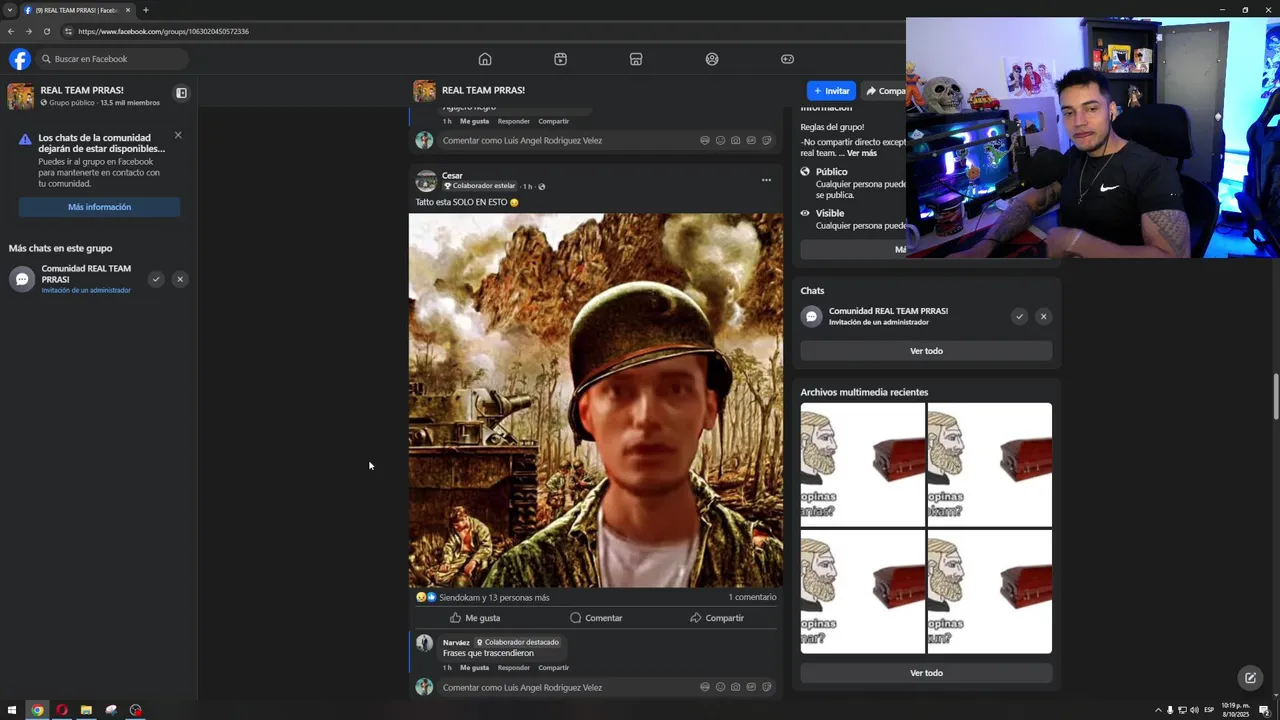
Task: Open a new browser tab
Action: tap(145, 10)
